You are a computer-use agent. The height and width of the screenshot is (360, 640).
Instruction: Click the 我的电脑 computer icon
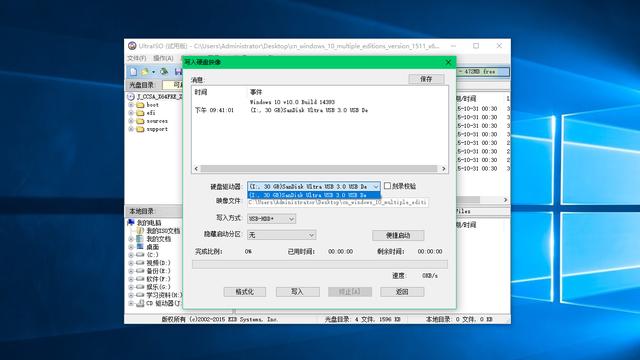coord(131,222)
